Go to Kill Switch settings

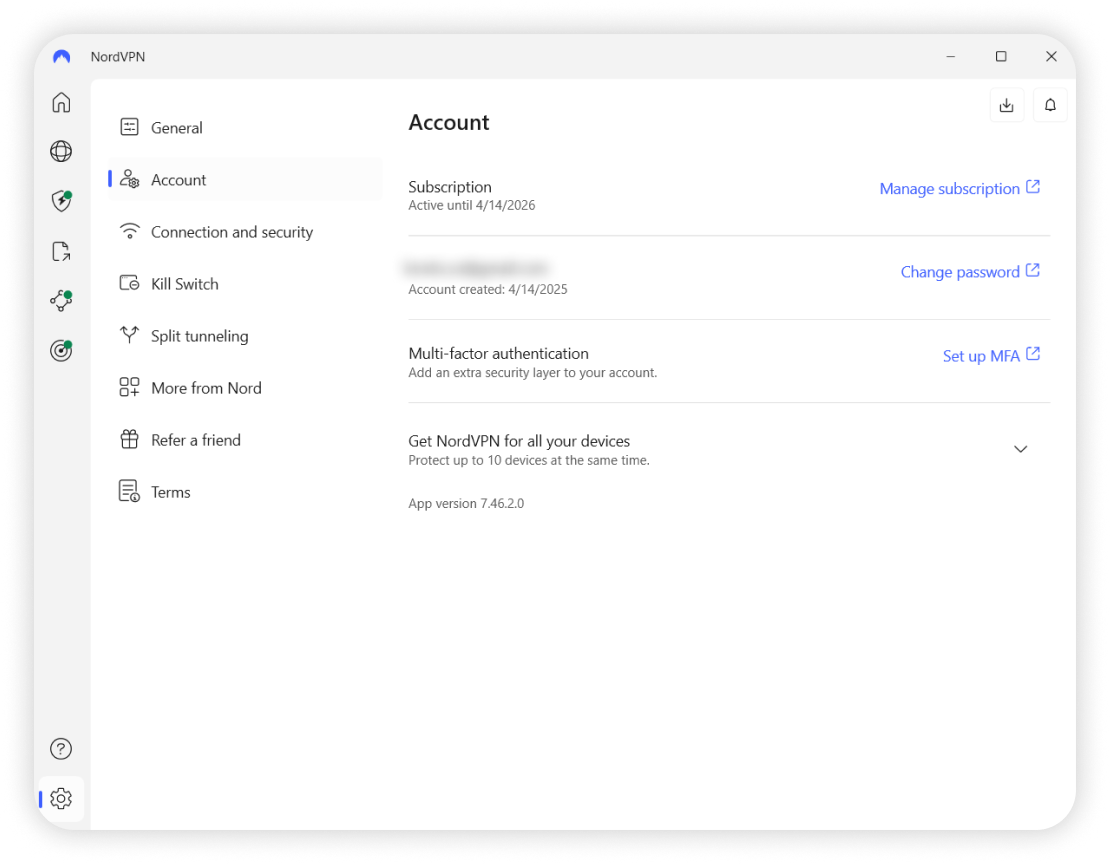coord(184,284)
